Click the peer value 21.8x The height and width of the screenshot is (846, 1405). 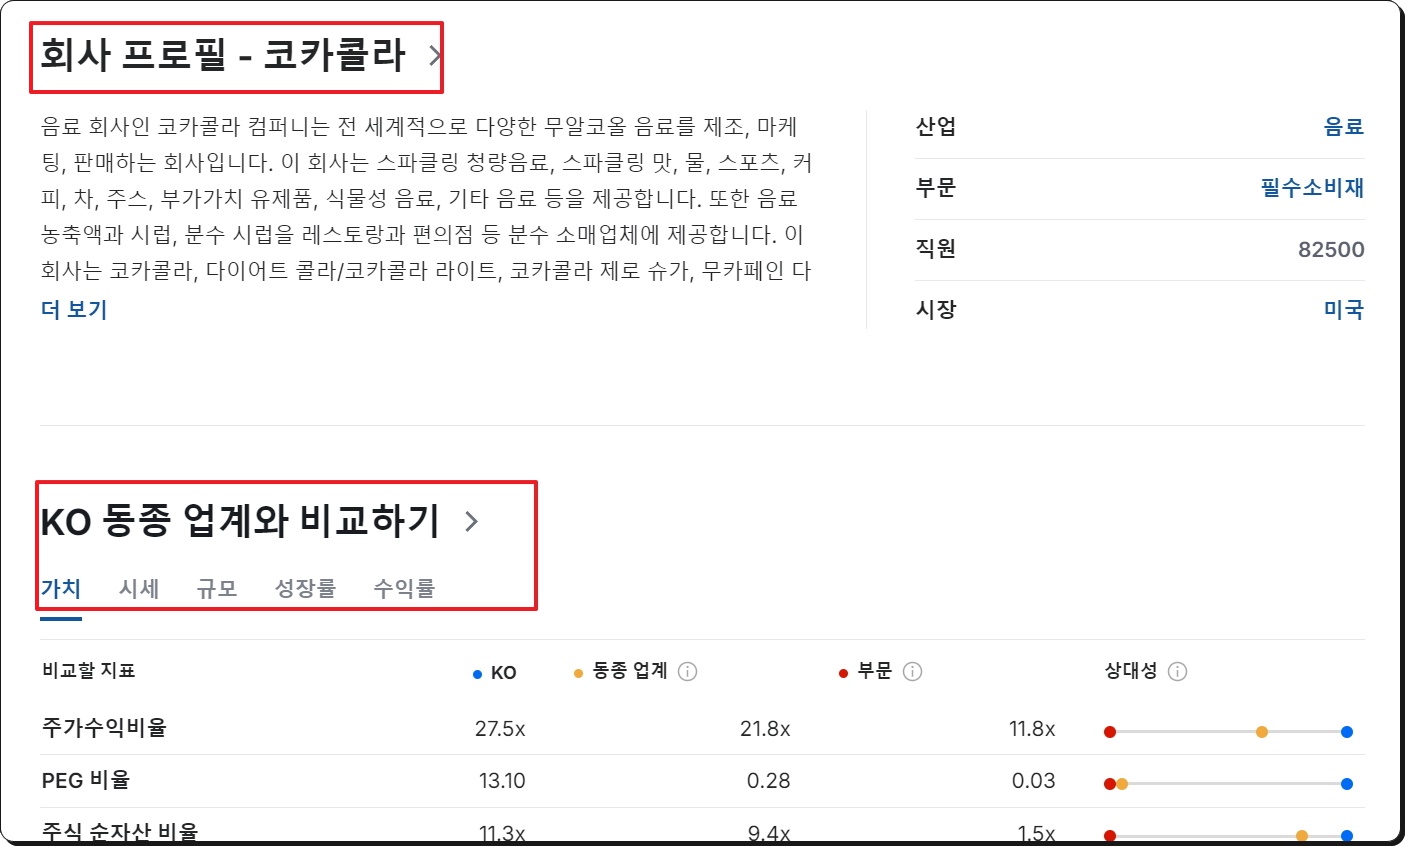click(x=765, y=729)
